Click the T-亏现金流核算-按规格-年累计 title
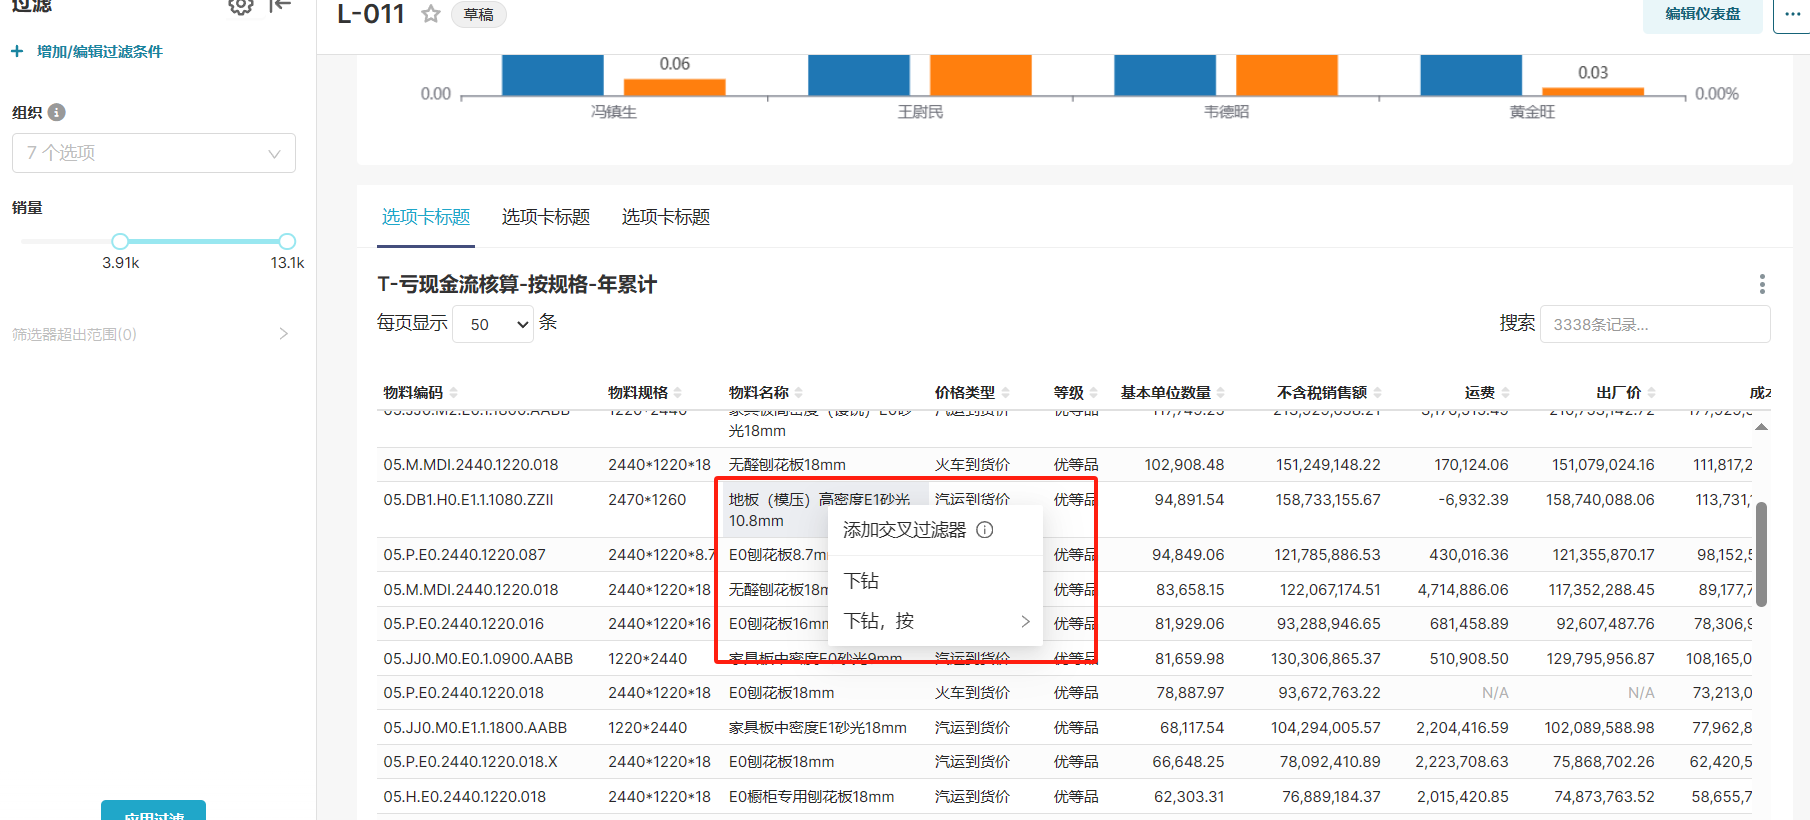Viewport: 1810px width, 820px height. tap(517, 284)
